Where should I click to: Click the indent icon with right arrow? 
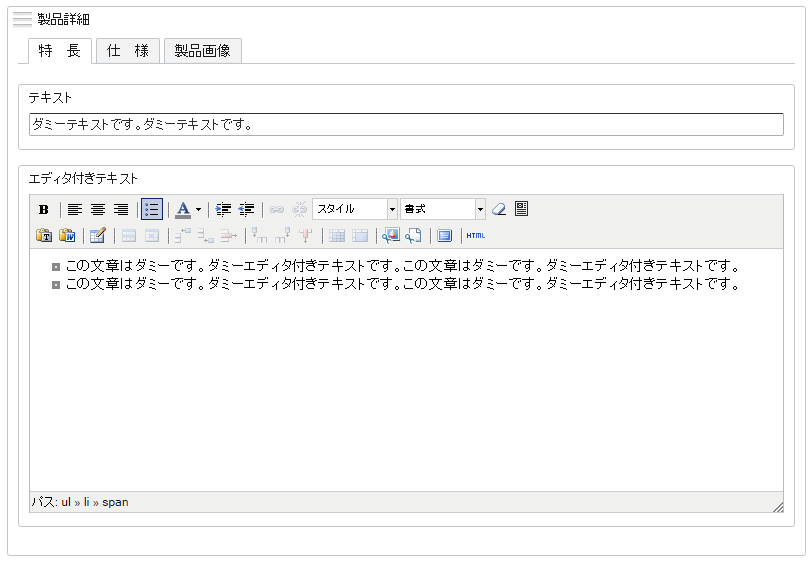point(223,209)
